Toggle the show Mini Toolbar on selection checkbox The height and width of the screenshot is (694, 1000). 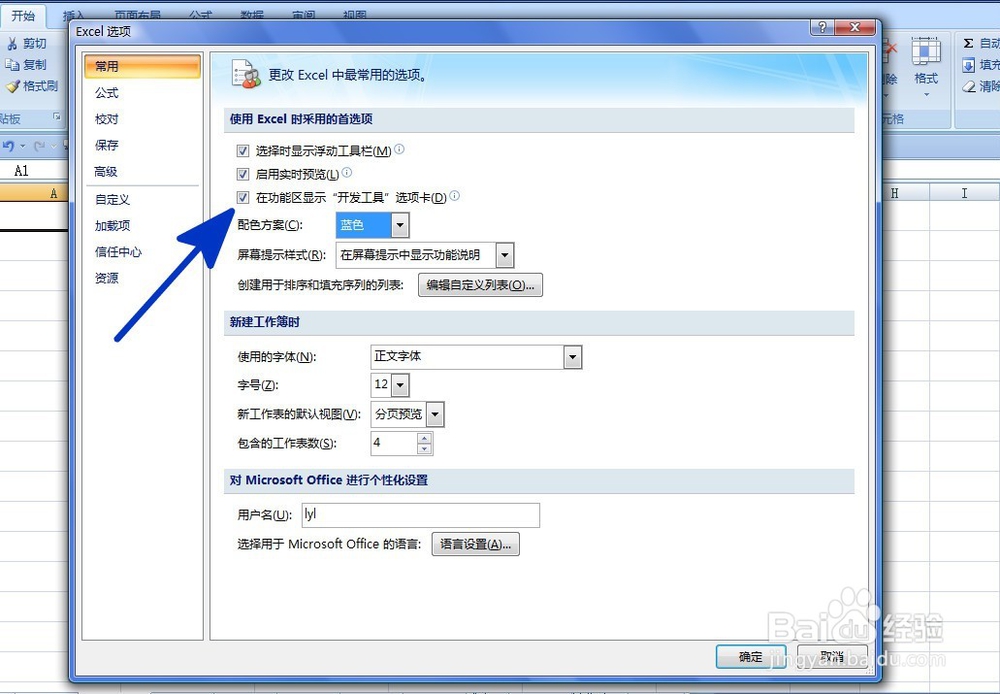coord(242,151)
